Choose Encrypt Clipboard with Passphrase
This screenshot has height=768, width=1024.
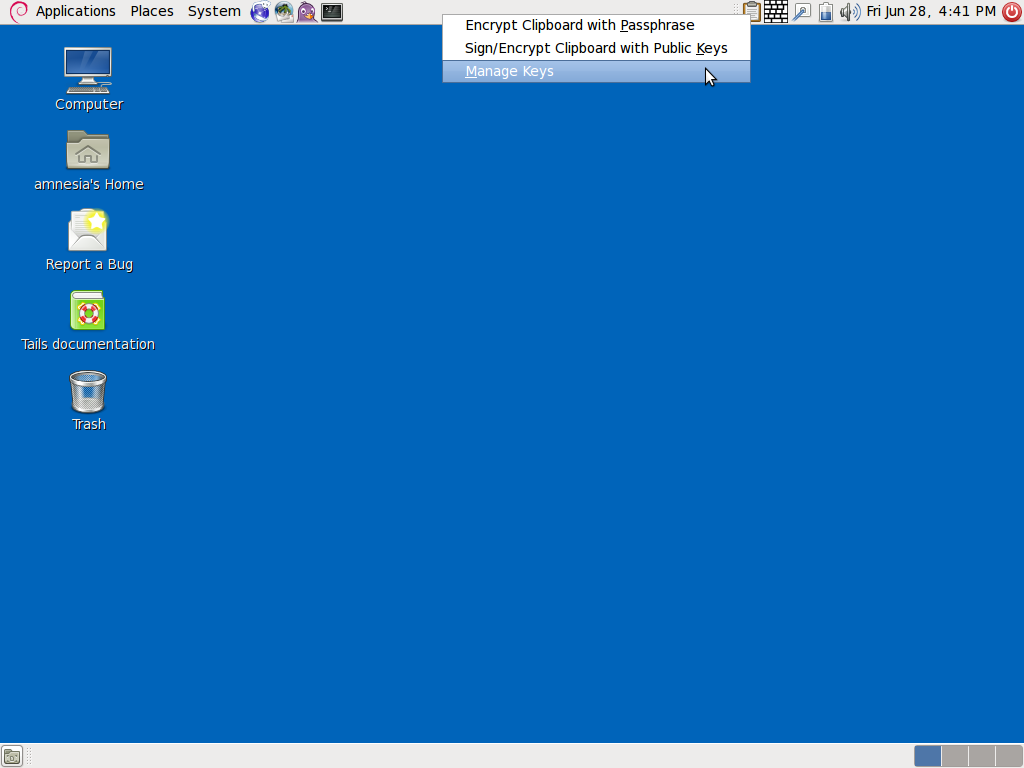click(x=596, y=25)
